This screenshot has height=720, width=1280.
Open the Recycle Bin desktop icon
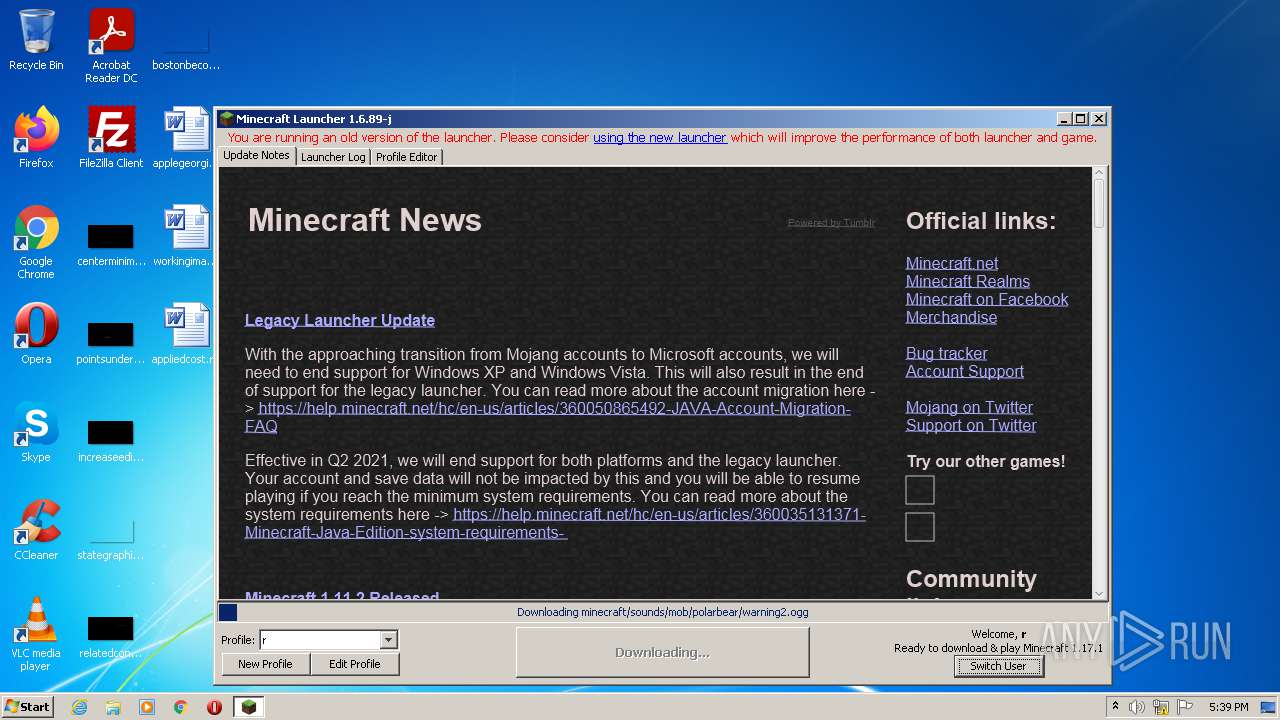pos(36,40)
